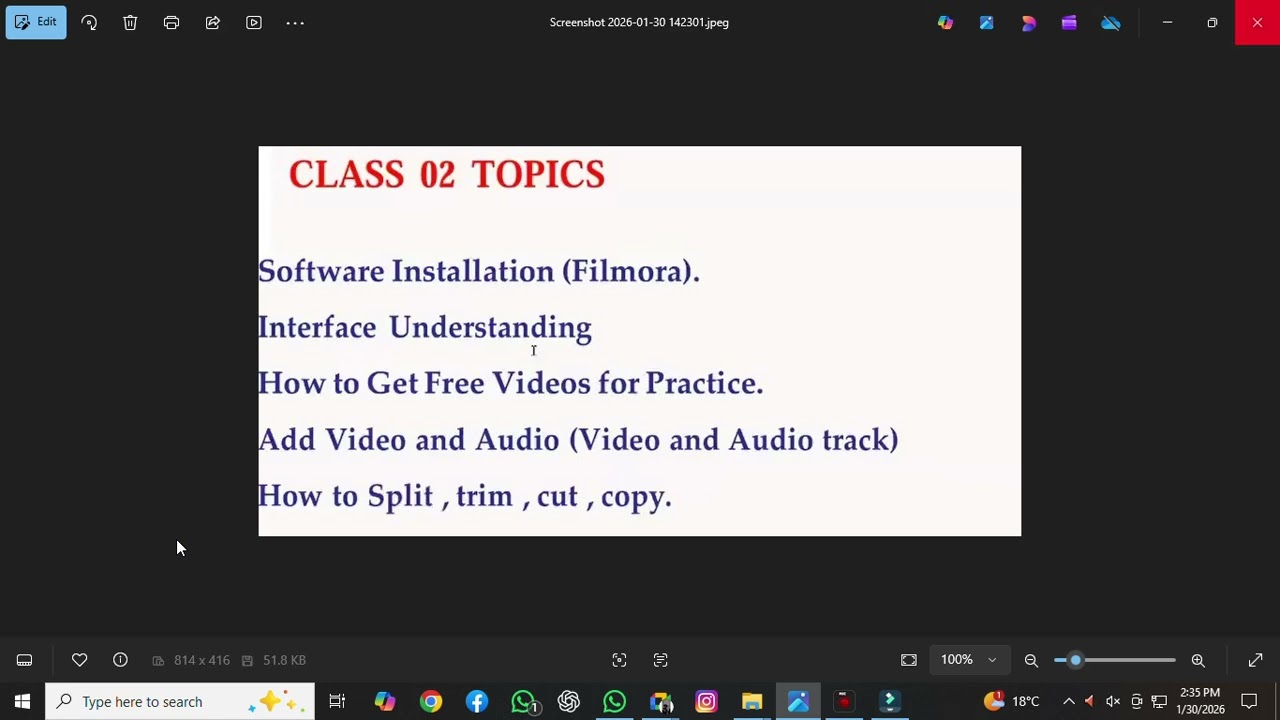Click the zoom in magnifier icon

[1198, 660]
